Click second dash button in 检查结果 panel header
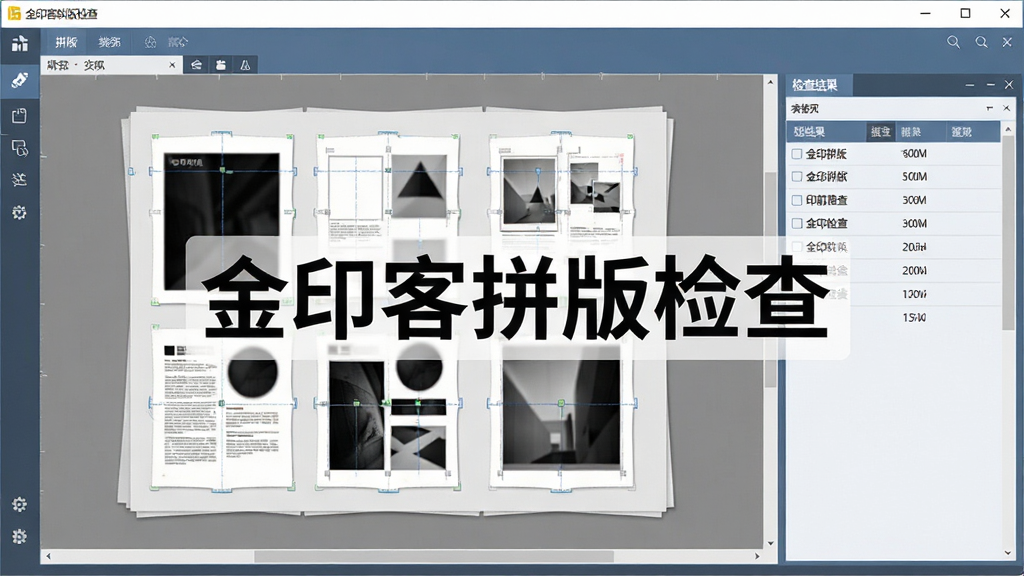This screenshot has height=576, width=1024. pos(990,85)
